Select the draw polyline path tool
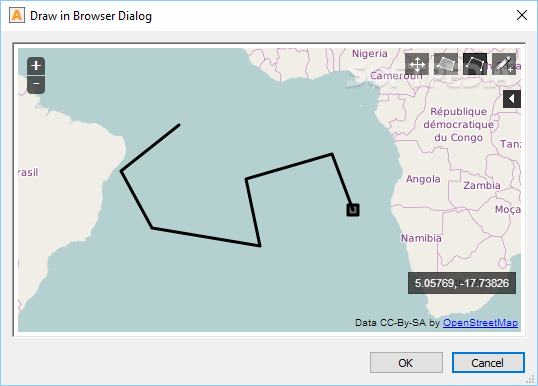 [475, 64]
